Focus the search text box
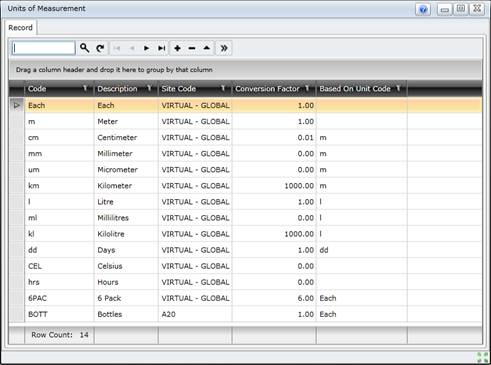 coord(44,48)
